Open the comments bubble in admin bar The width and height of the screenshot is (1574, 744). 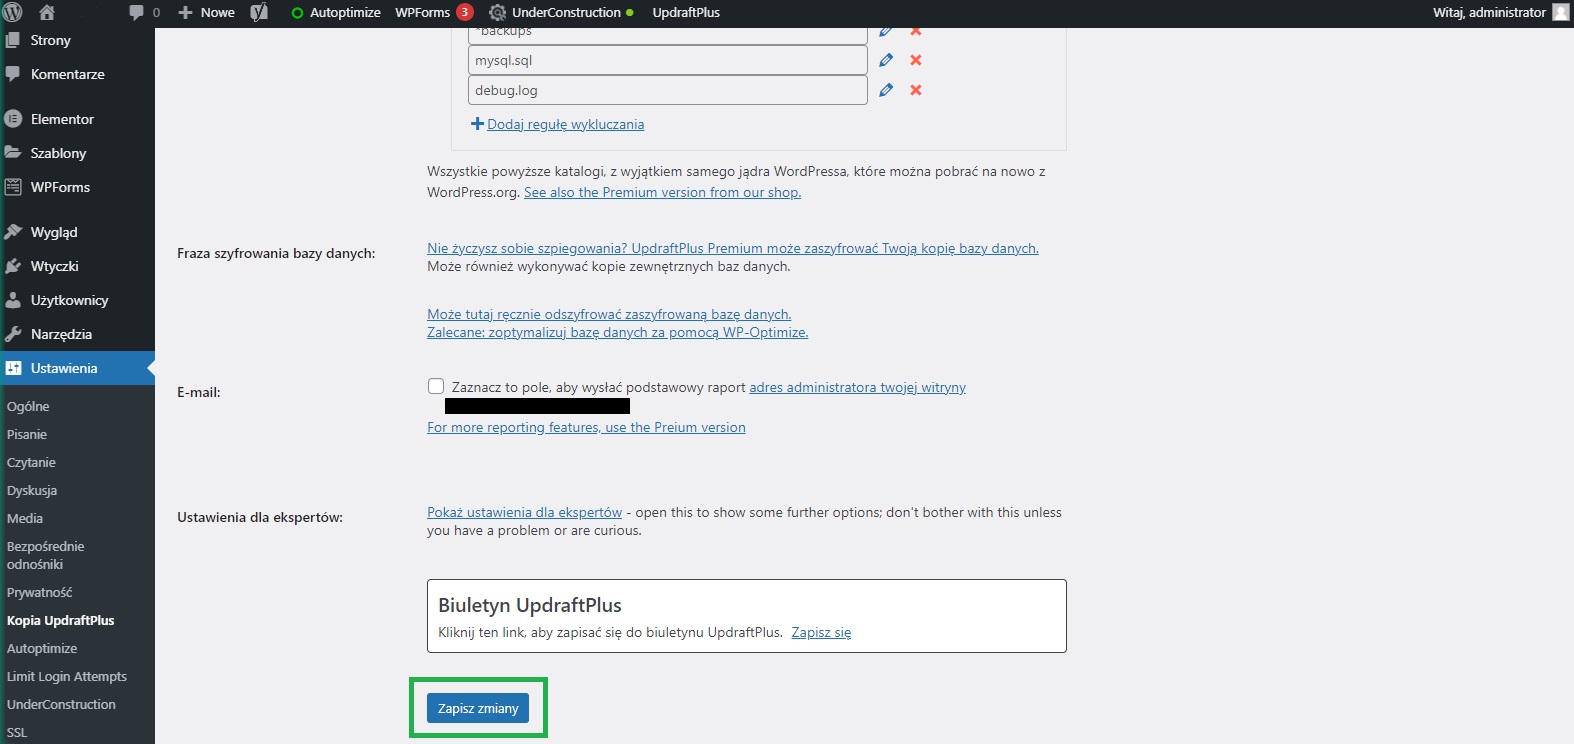(x=144, y=12)
